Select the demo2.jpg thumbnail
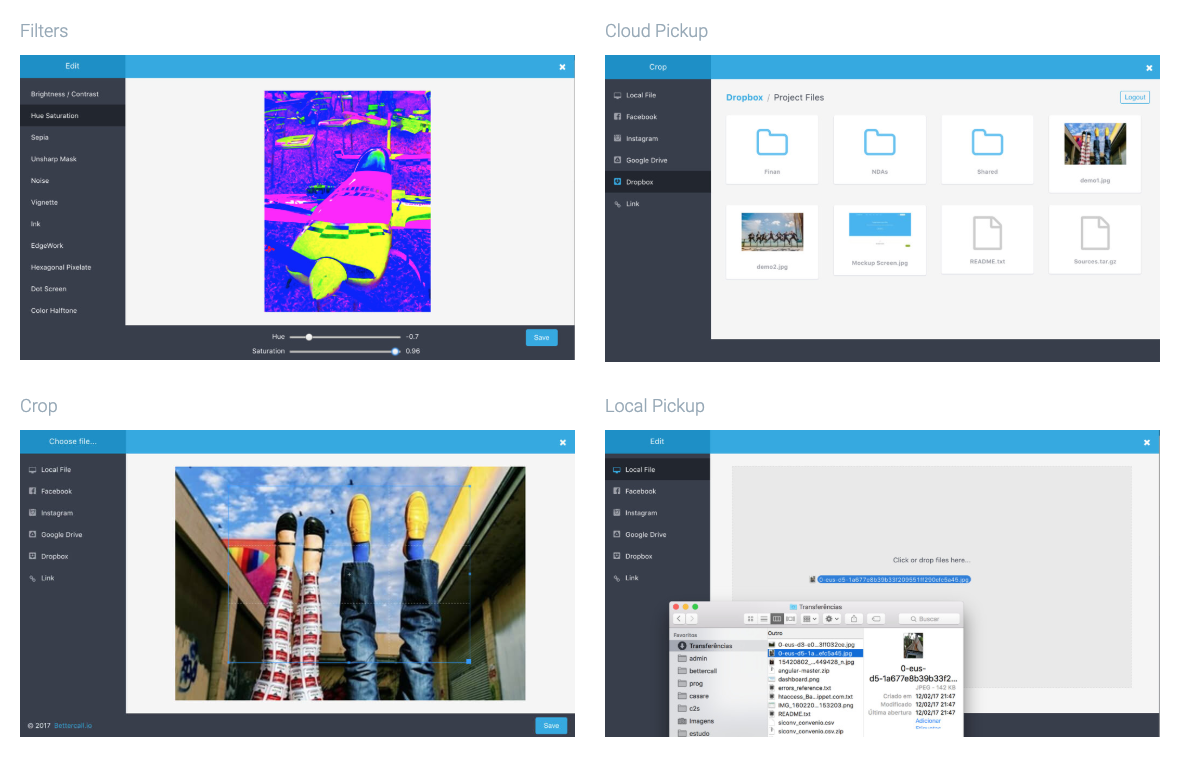Screen dimensions: 1185x770 [x=772, y=232]
